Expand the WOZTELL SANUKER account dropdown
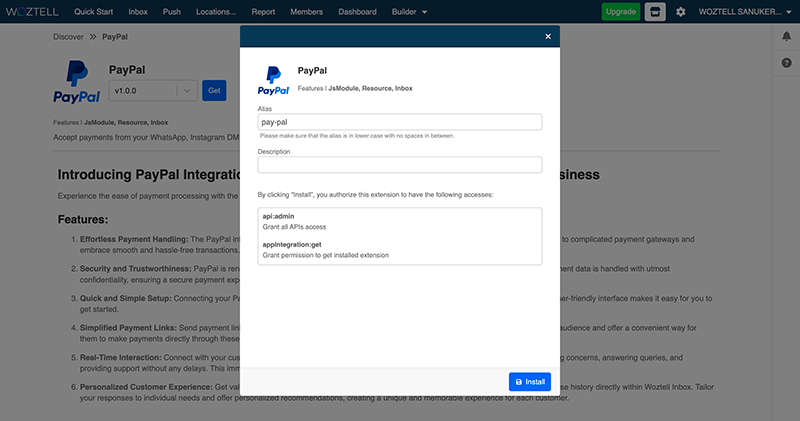800x421 pixels. click(x=744, y=12)
